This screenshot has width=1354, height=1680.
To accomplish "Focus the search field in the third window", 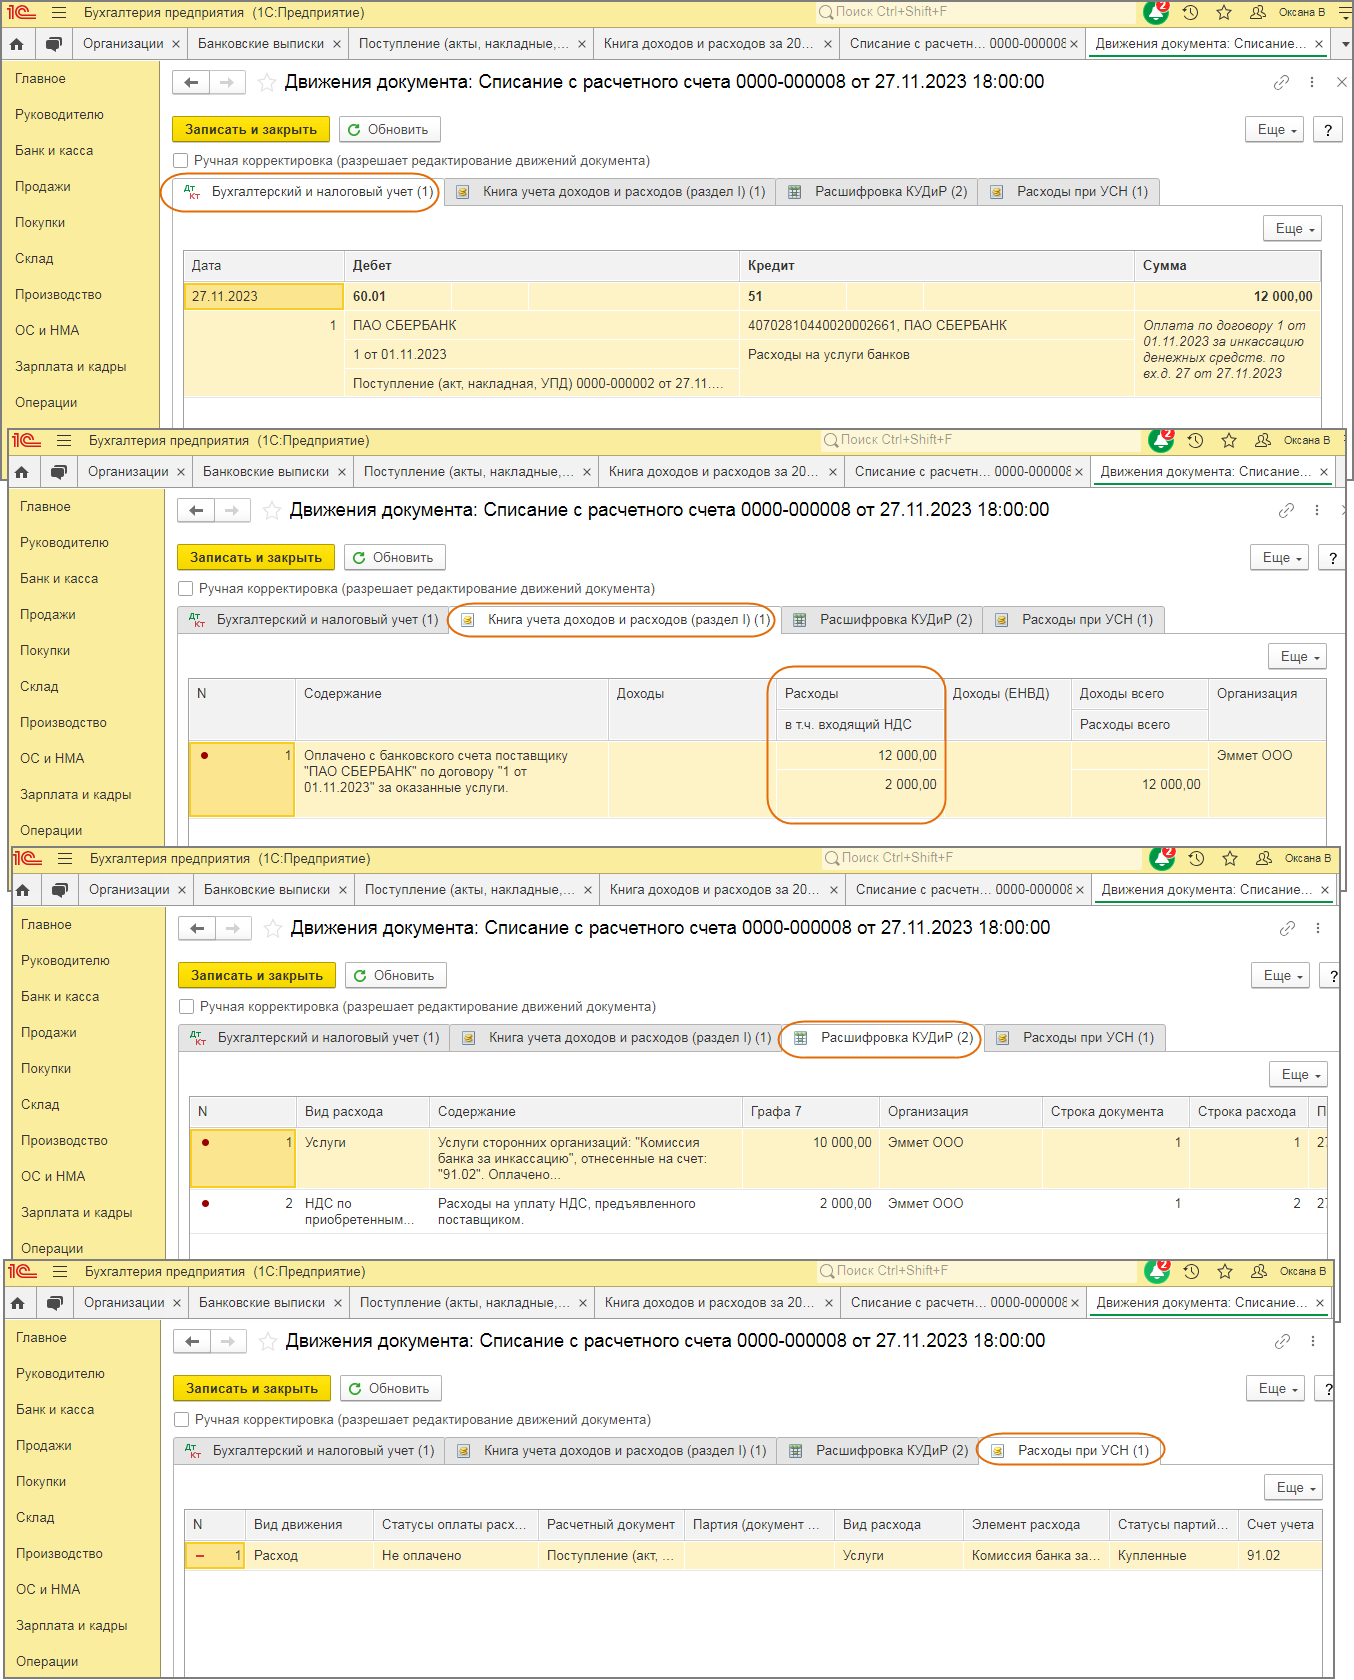I will (x=981, y=858).
